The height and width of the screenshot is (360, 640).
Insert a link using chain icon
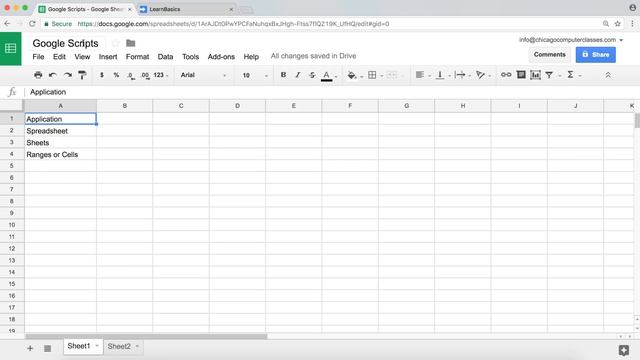506,75
